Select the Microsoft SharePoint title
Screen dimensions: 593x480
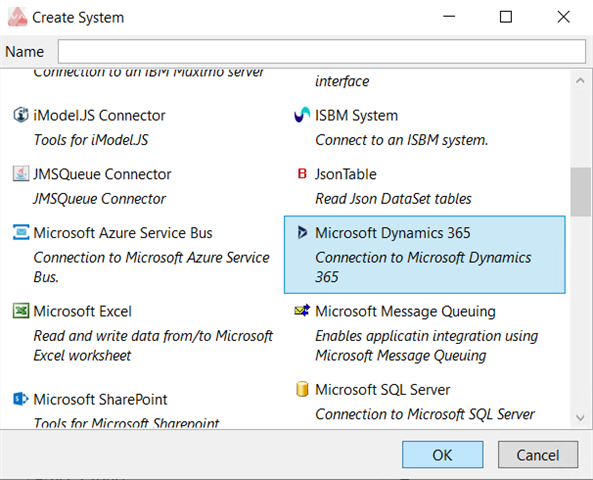[x=100, y=399]
